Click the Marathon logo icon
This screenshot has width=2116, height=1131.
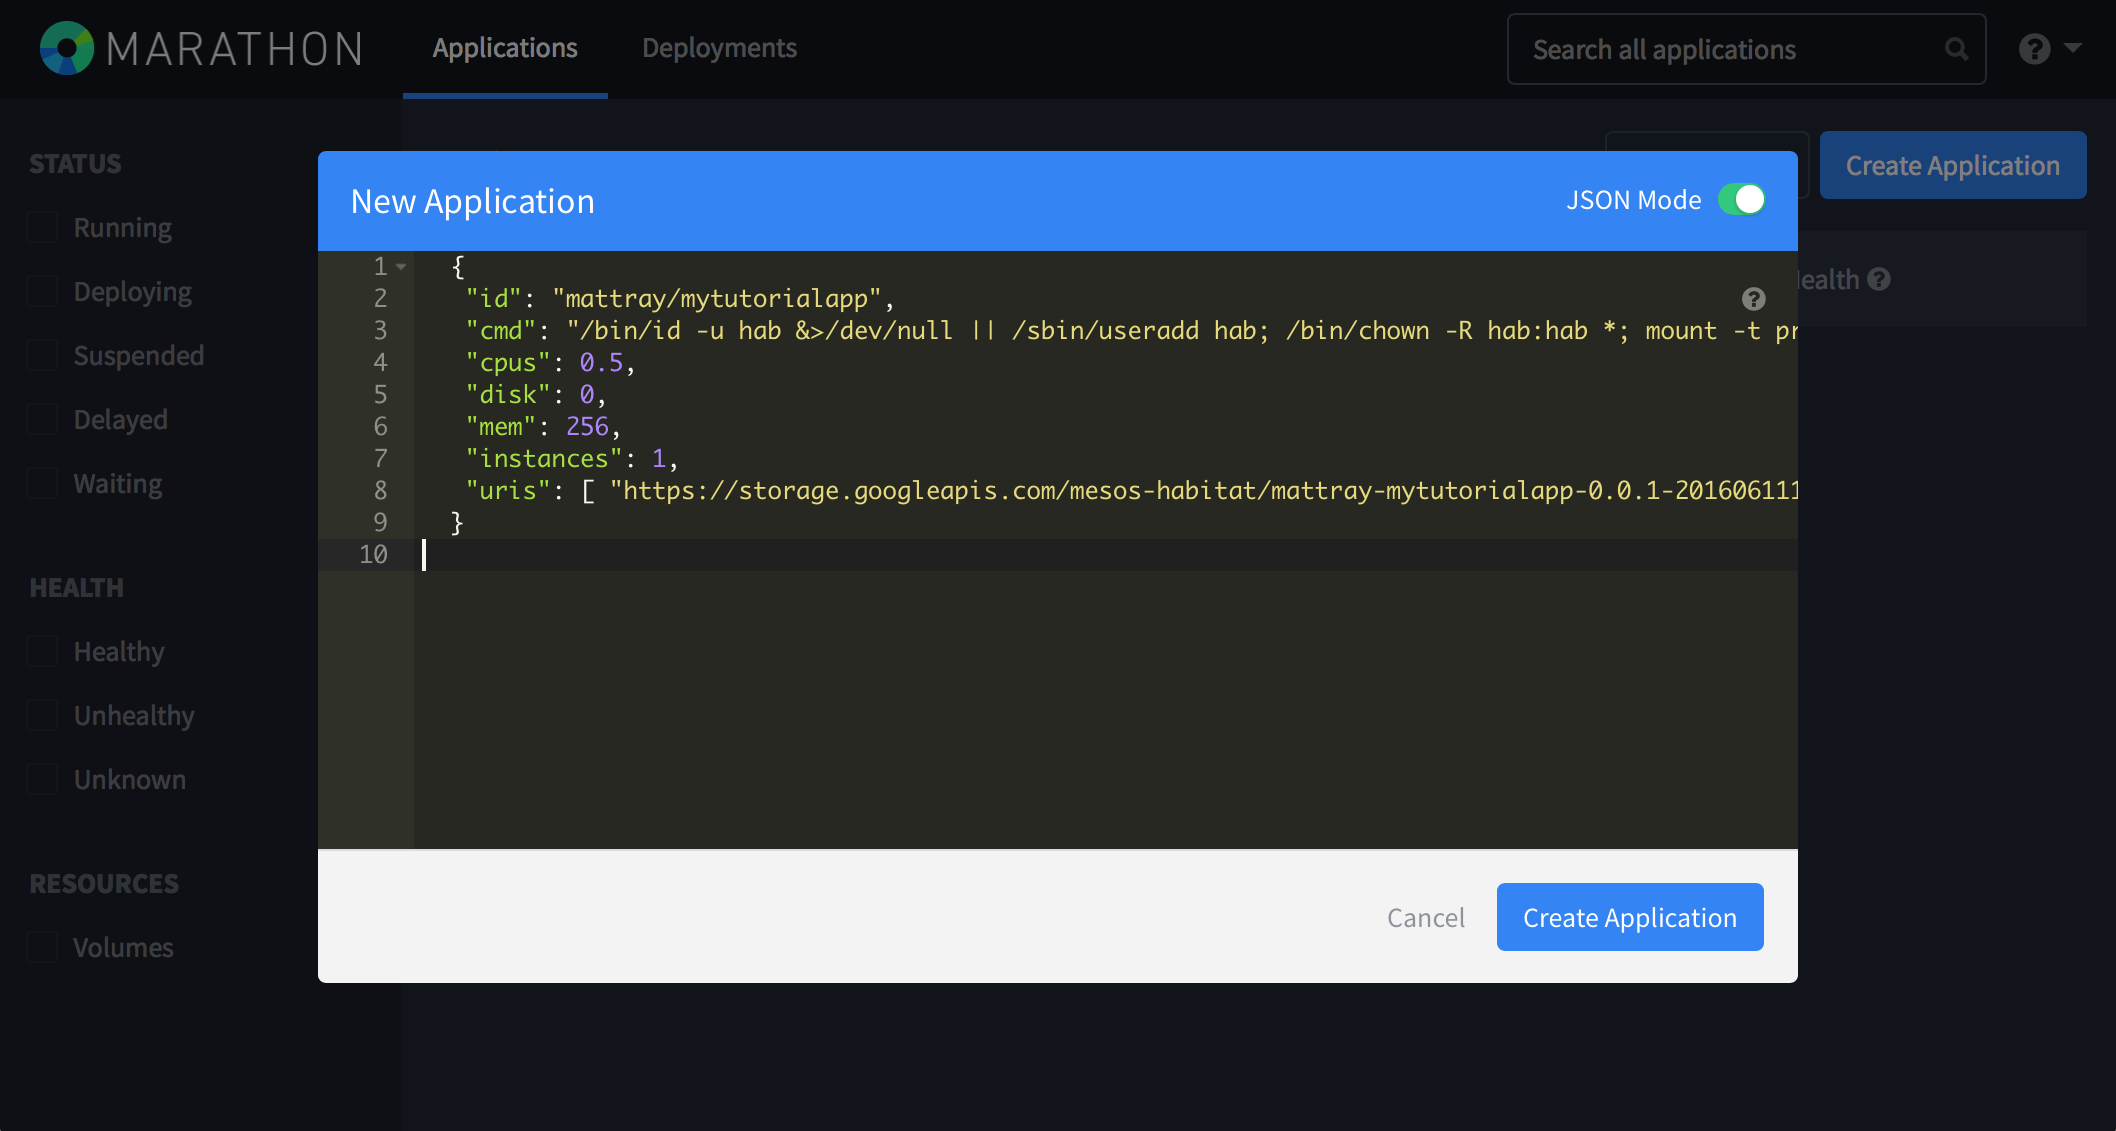pos(66,48)
